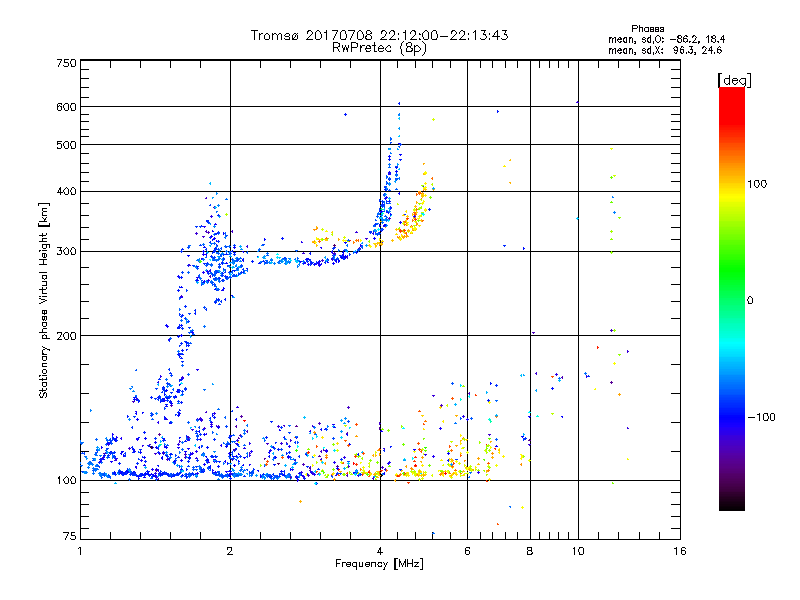Image resolution: width=800 pixels, height=600 pixels.
Task: Select the "mean, sd,O: -86.2, 18.4" line
Action: click(x=666, y=39)
